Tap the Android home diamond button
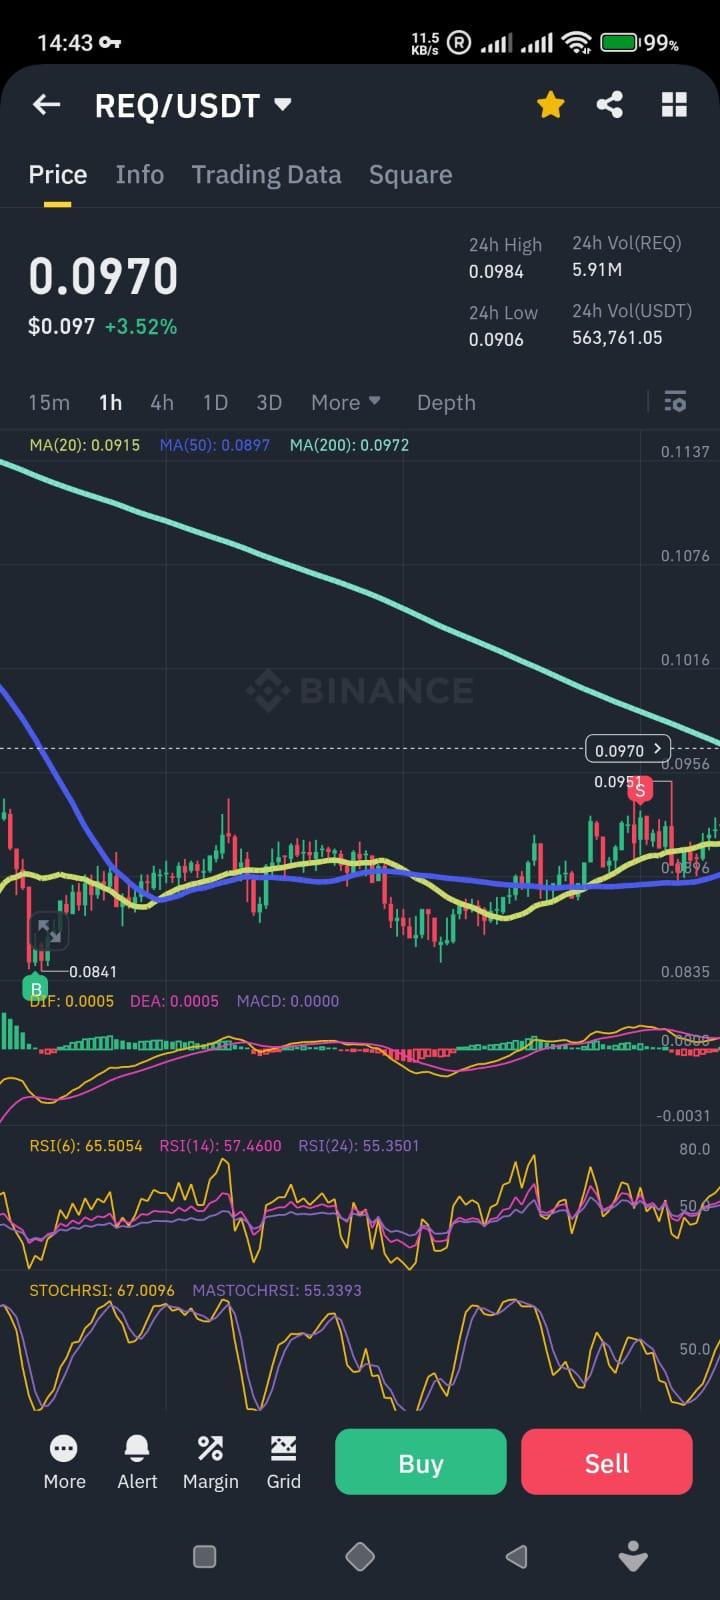 (360, 1556)
